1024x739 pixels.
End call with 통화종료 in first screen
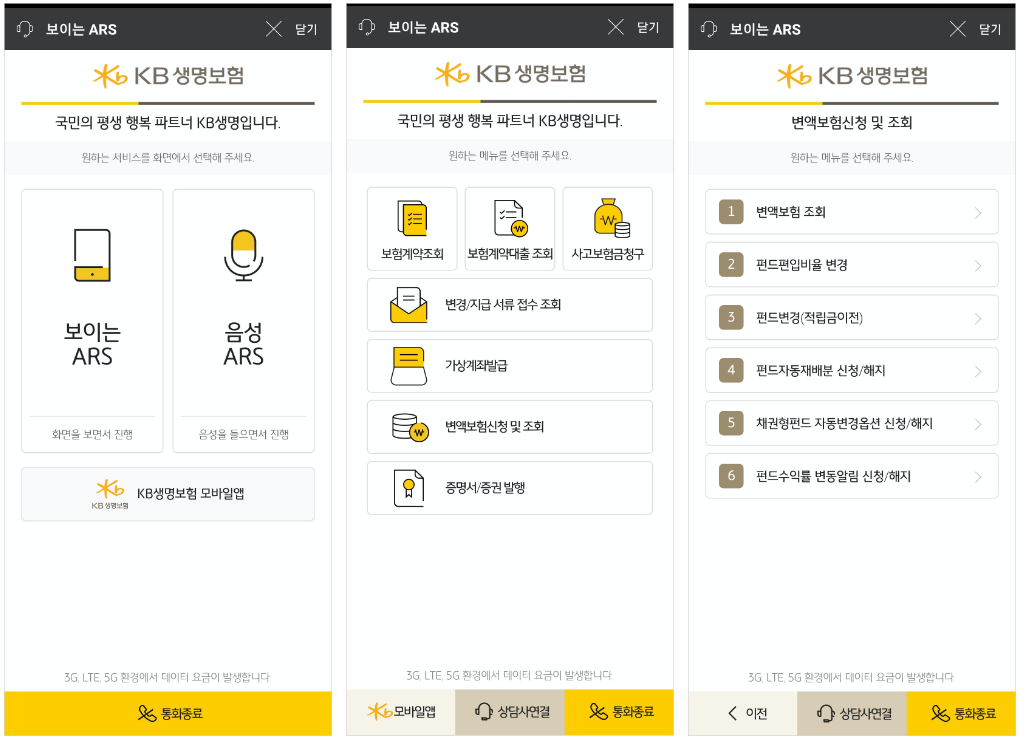[x=168, y=714]
